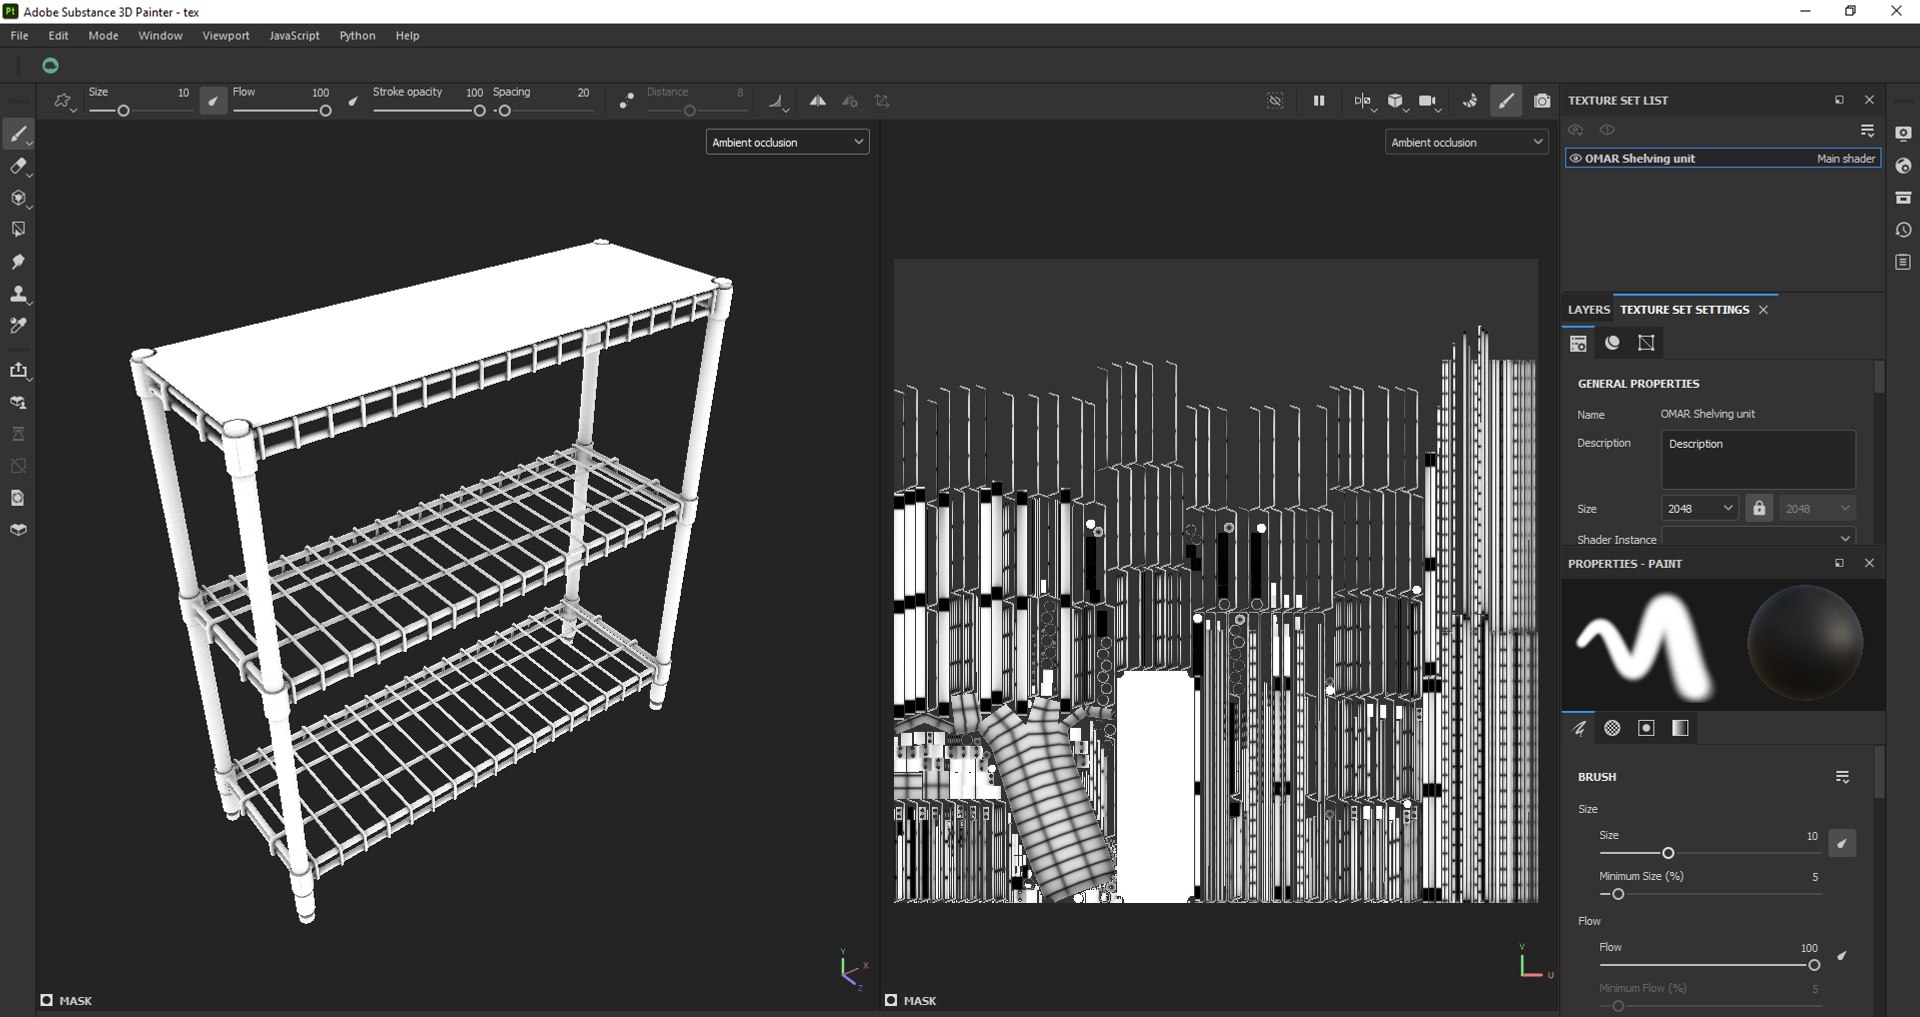Screen dimensions: 1920x1017
Task: Toggle Size pen pressure in top toolbar
Action: pos(213,101)
